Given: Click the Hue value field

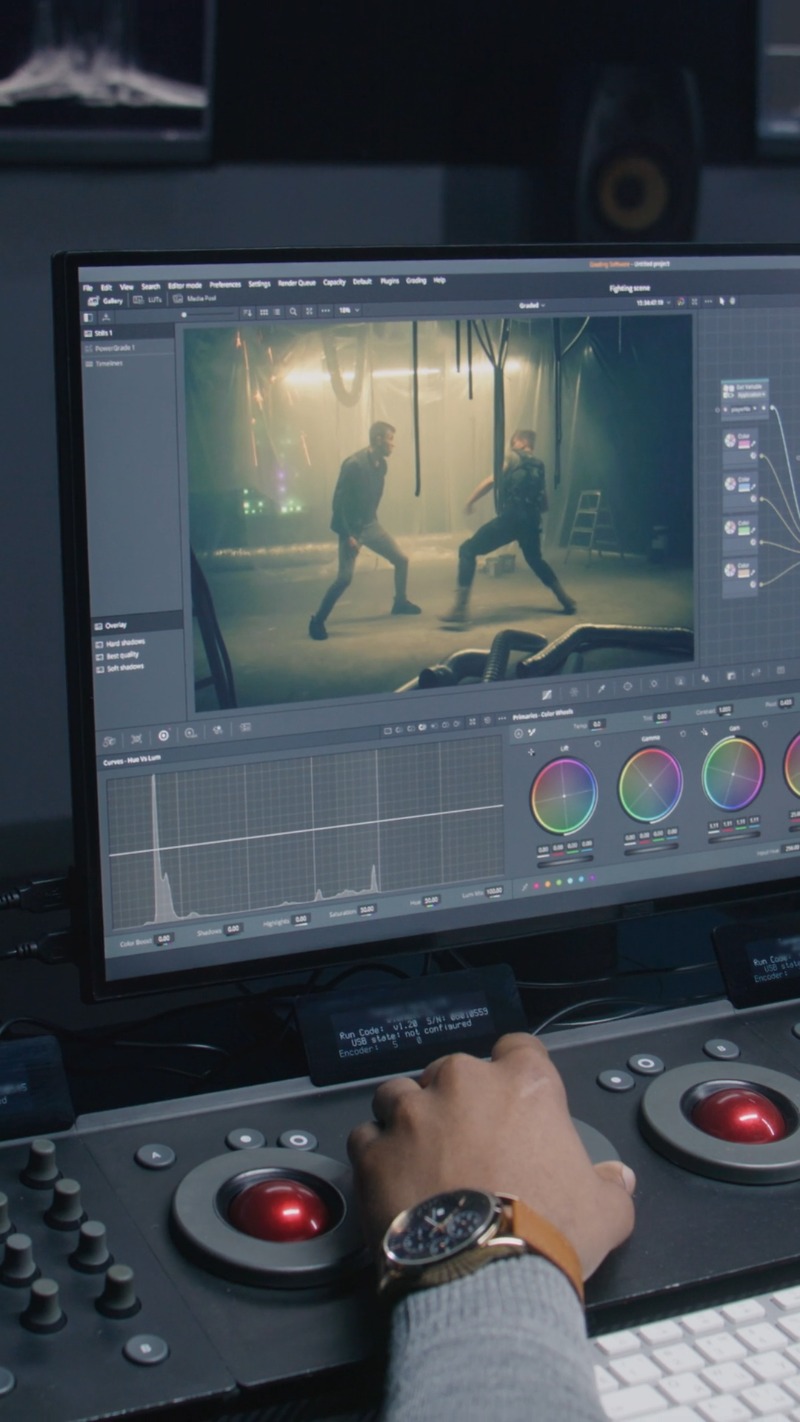Looking at the screenshot, I should (x=431, y=900).
